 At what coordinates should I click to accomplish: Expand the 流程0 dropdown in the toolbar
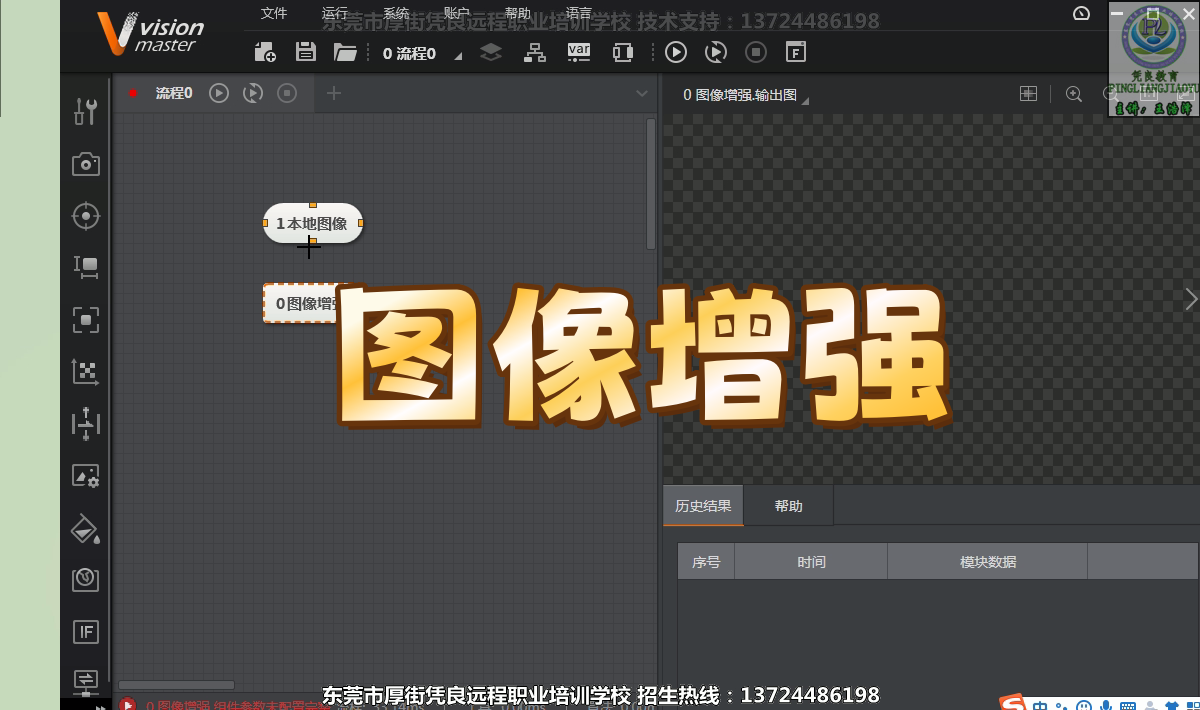[459, 57]
